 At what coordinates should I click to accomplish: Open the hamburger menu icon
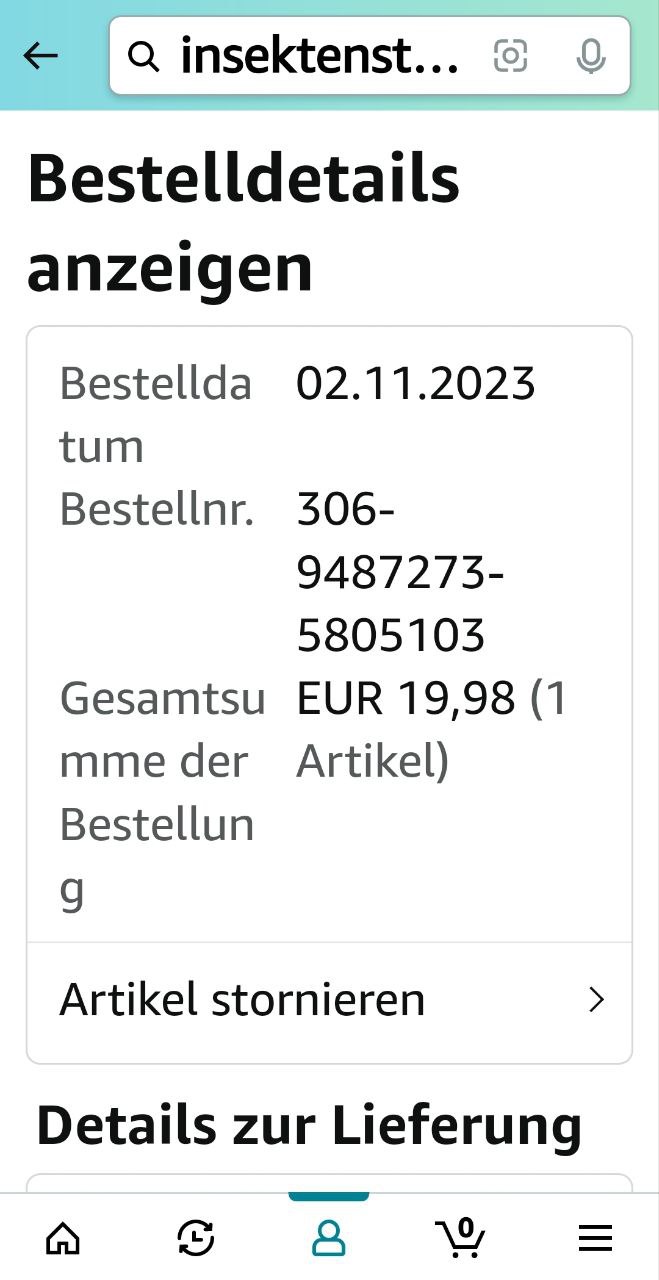point(595,1239)
